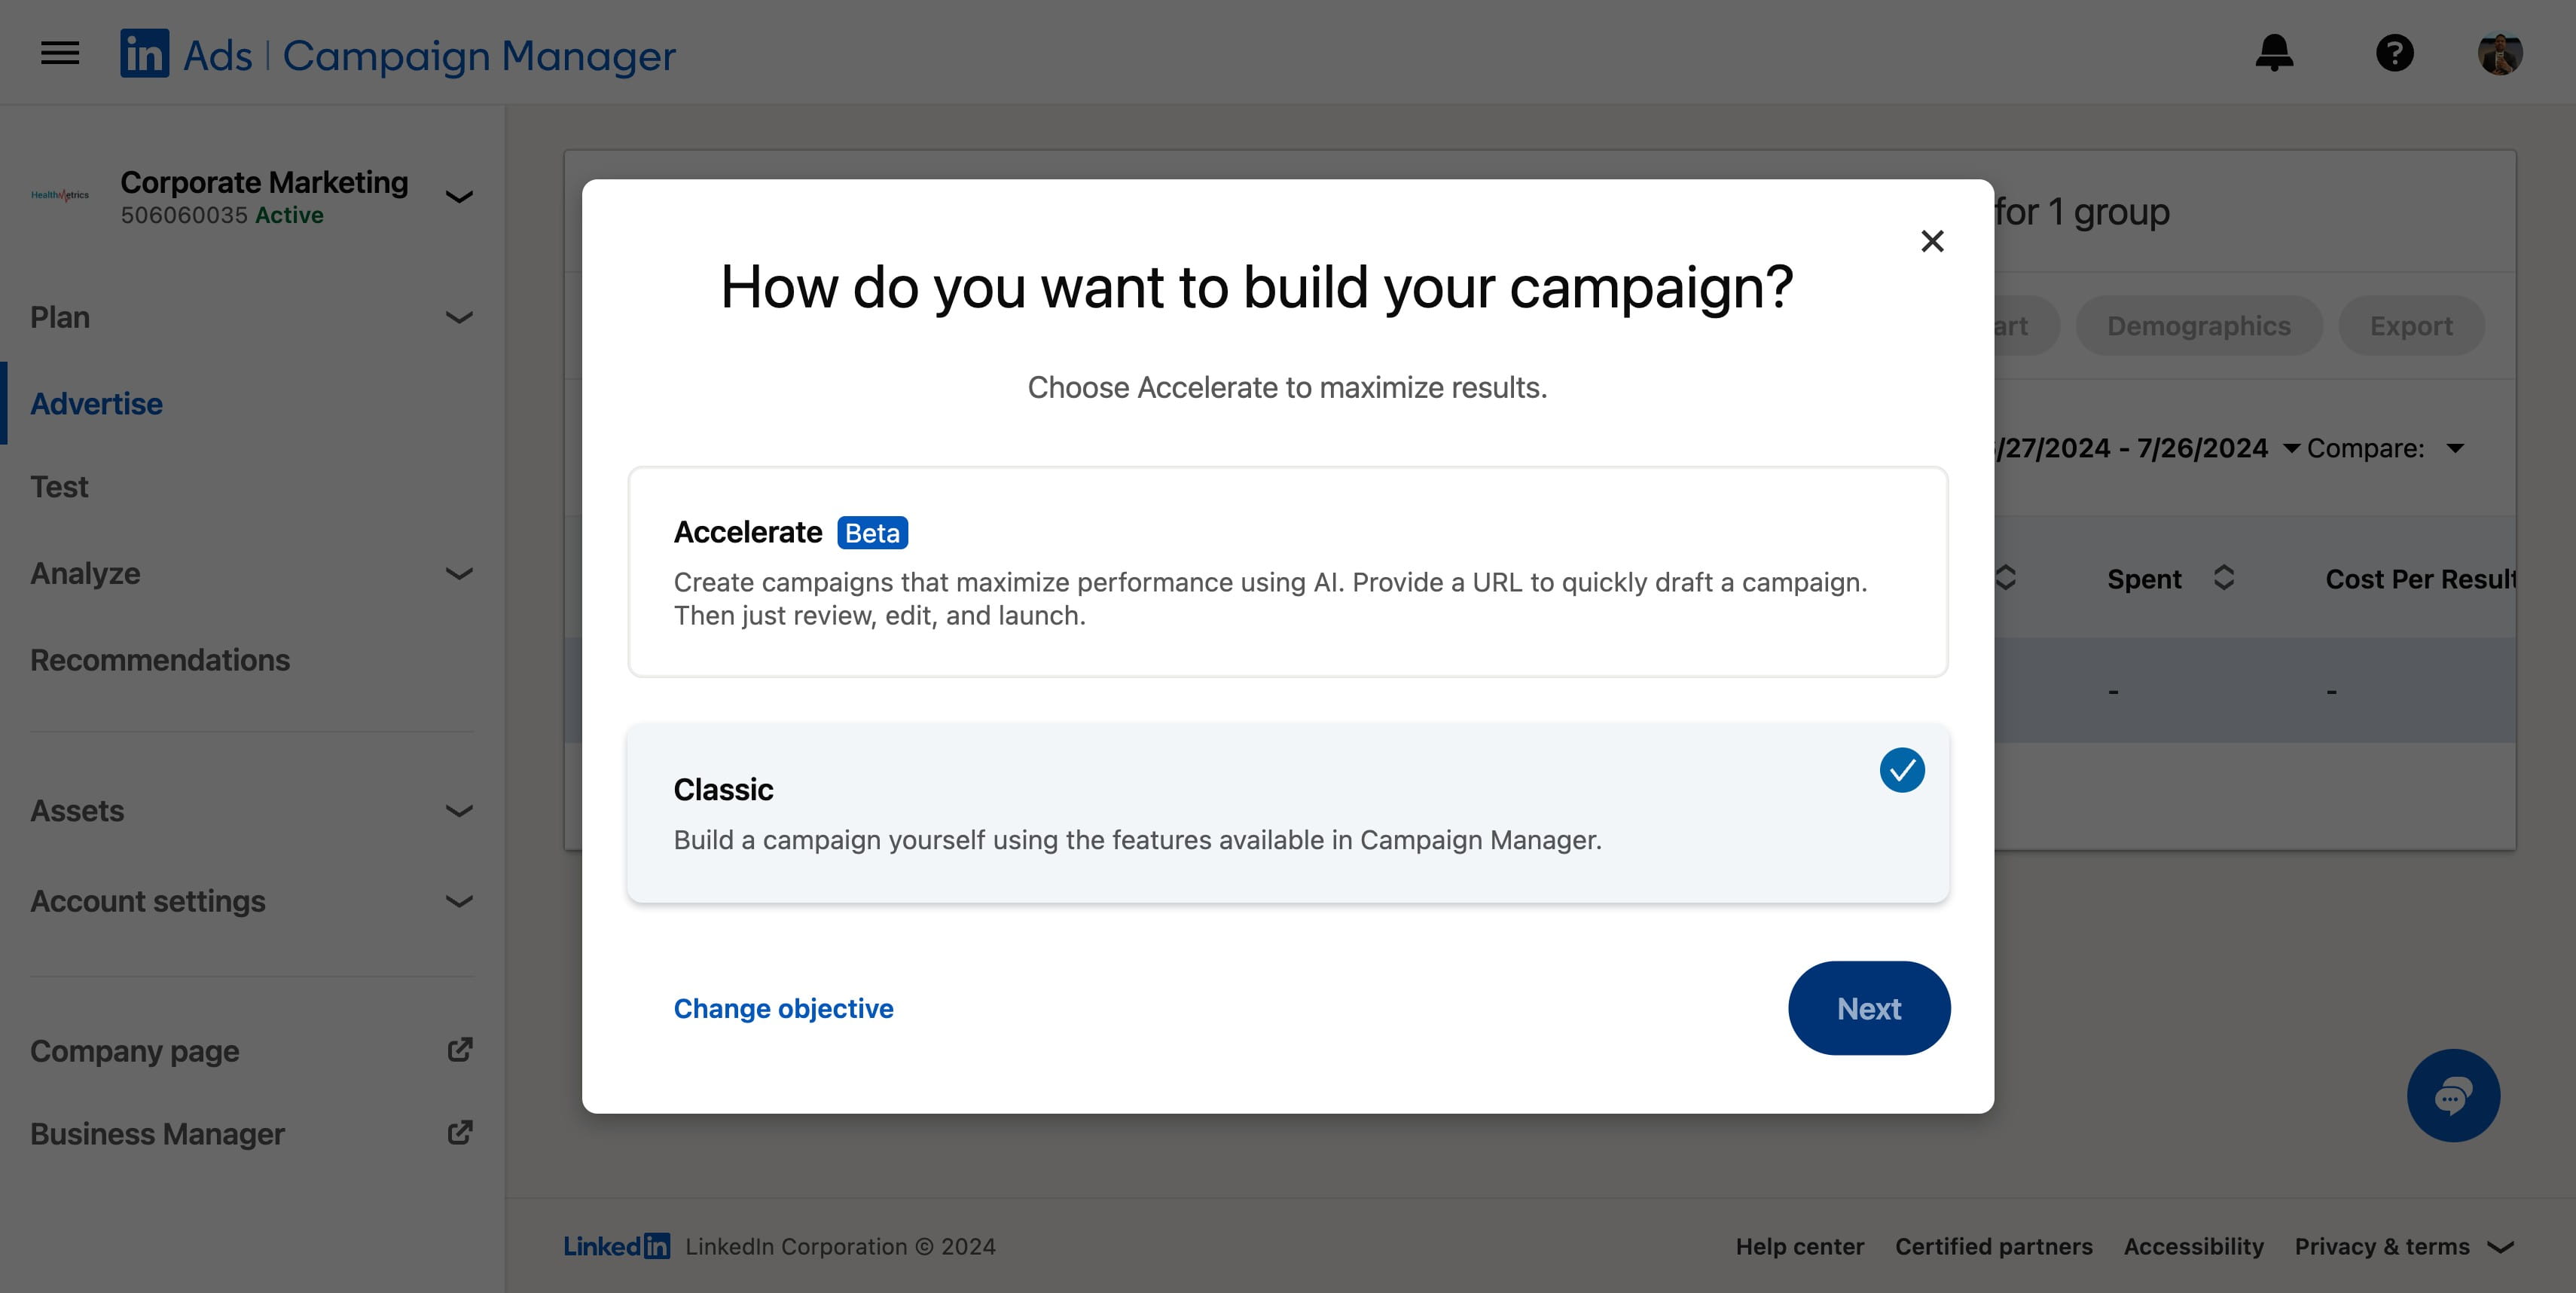The width and height of the screenshot is (2576, 1293).
Task: Select the Accelerate Beta option
Action: (x=1287, y=572)
